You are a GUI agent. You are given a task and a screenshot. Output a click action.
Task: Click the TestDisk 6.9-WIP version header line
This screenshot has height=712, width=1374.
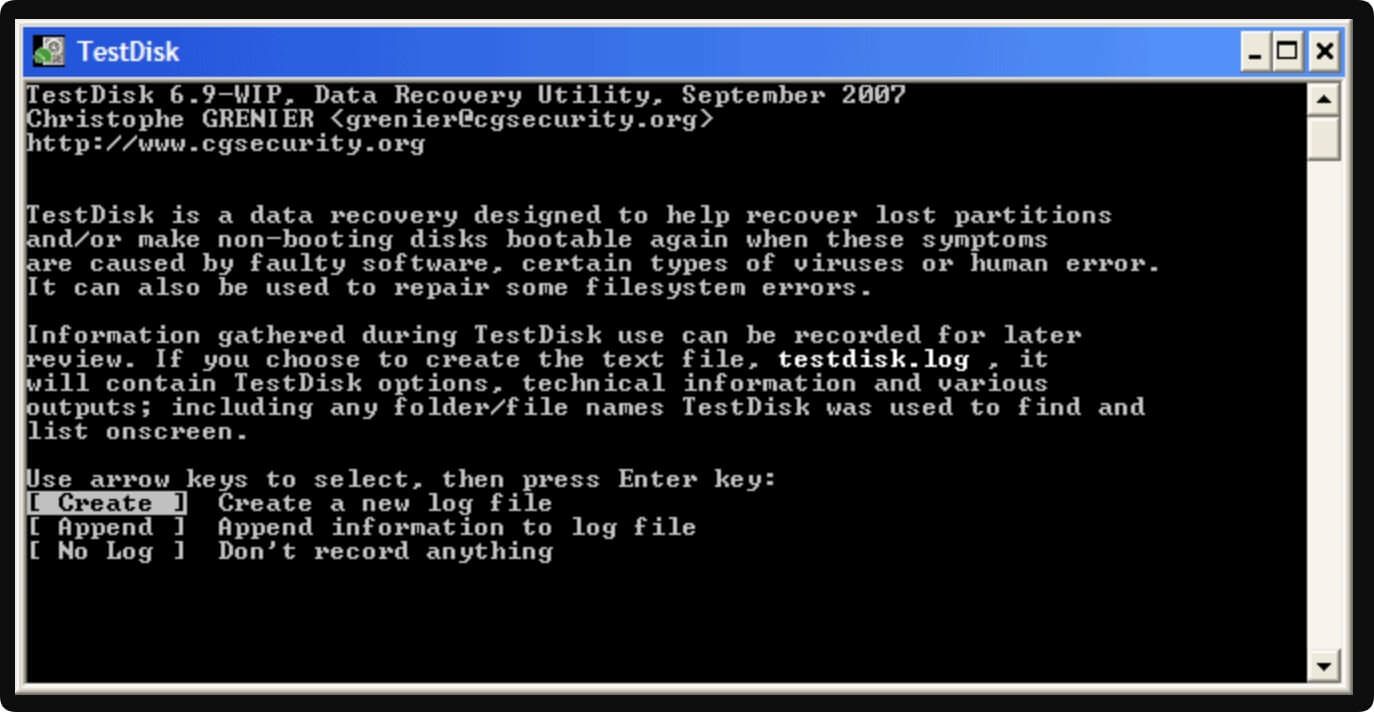click(x=466, y=96)
